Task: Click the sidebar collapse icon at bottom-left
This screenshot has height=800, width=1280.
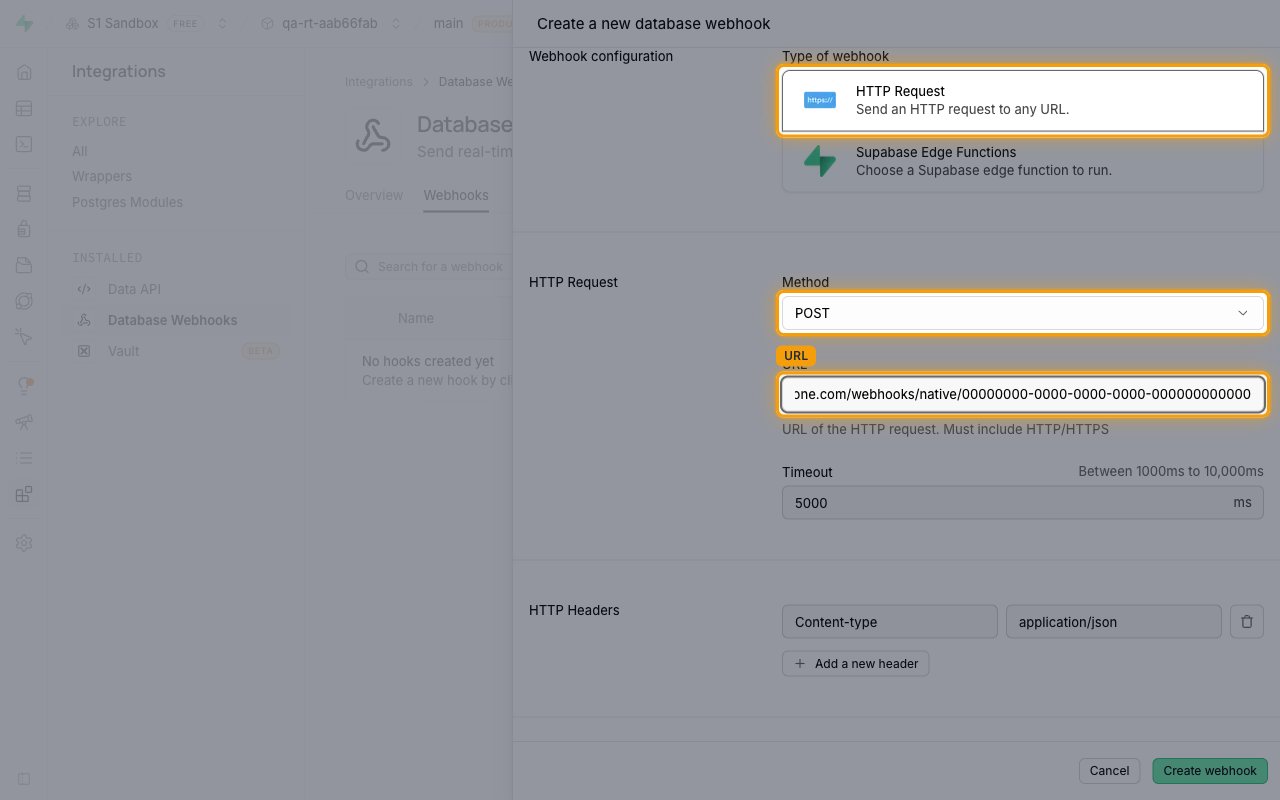Action: 24,778
